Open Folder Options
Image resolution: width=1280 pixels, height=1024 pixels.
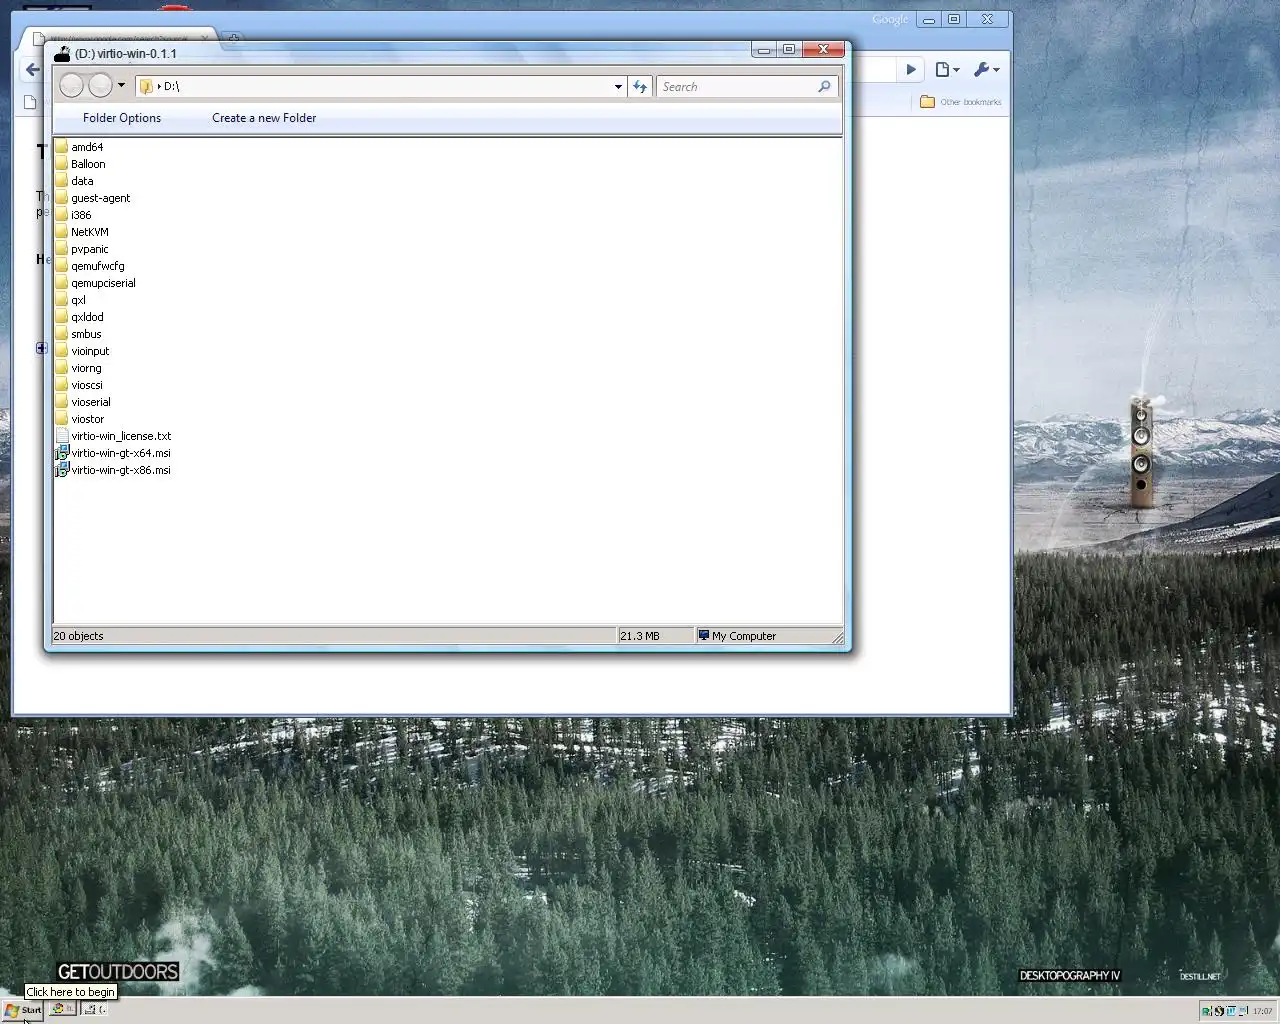coord(122,118)
